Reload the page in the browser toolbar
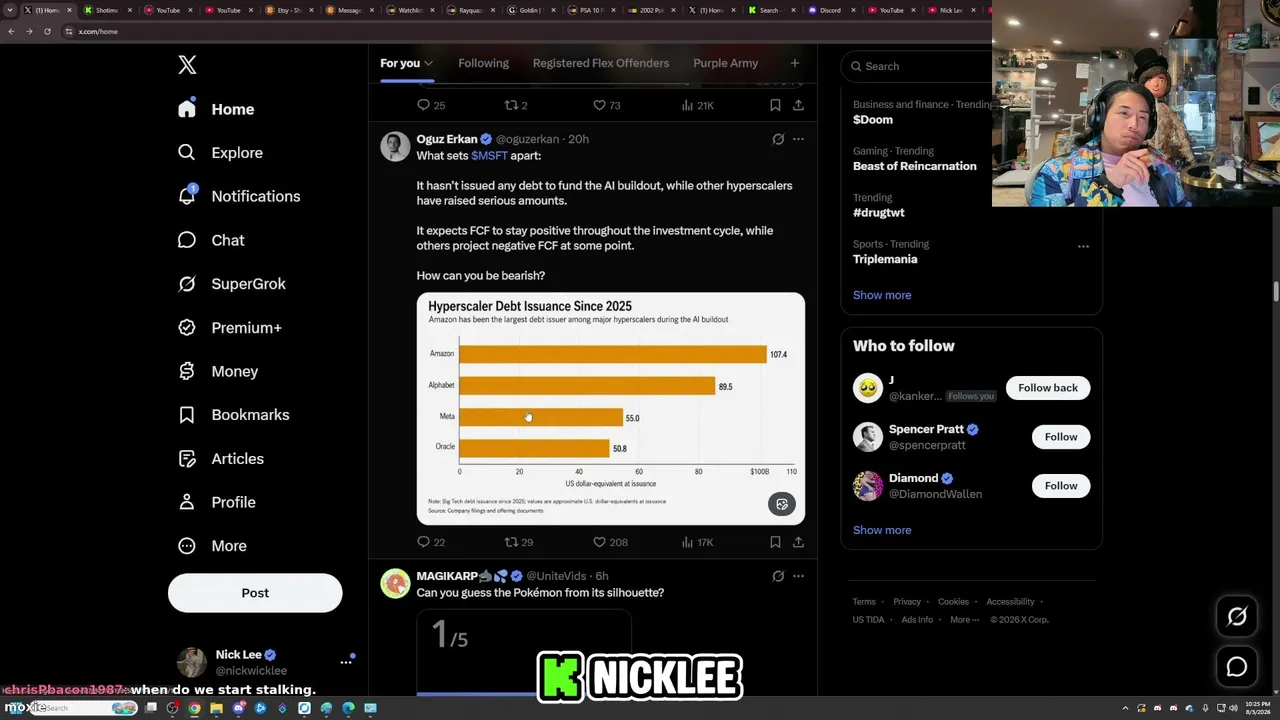1280x720 pixels. 47,31
